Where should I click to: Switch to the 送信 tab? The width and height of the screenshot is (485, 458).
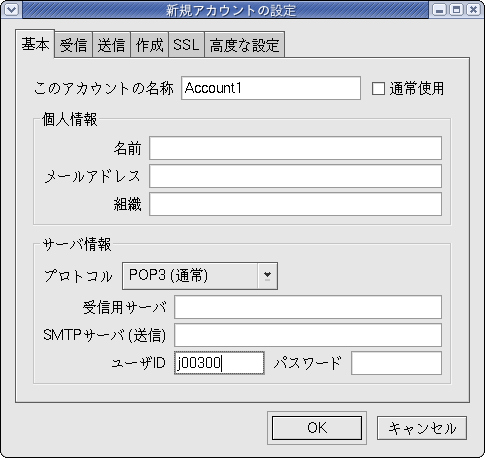tap(111, 45)
